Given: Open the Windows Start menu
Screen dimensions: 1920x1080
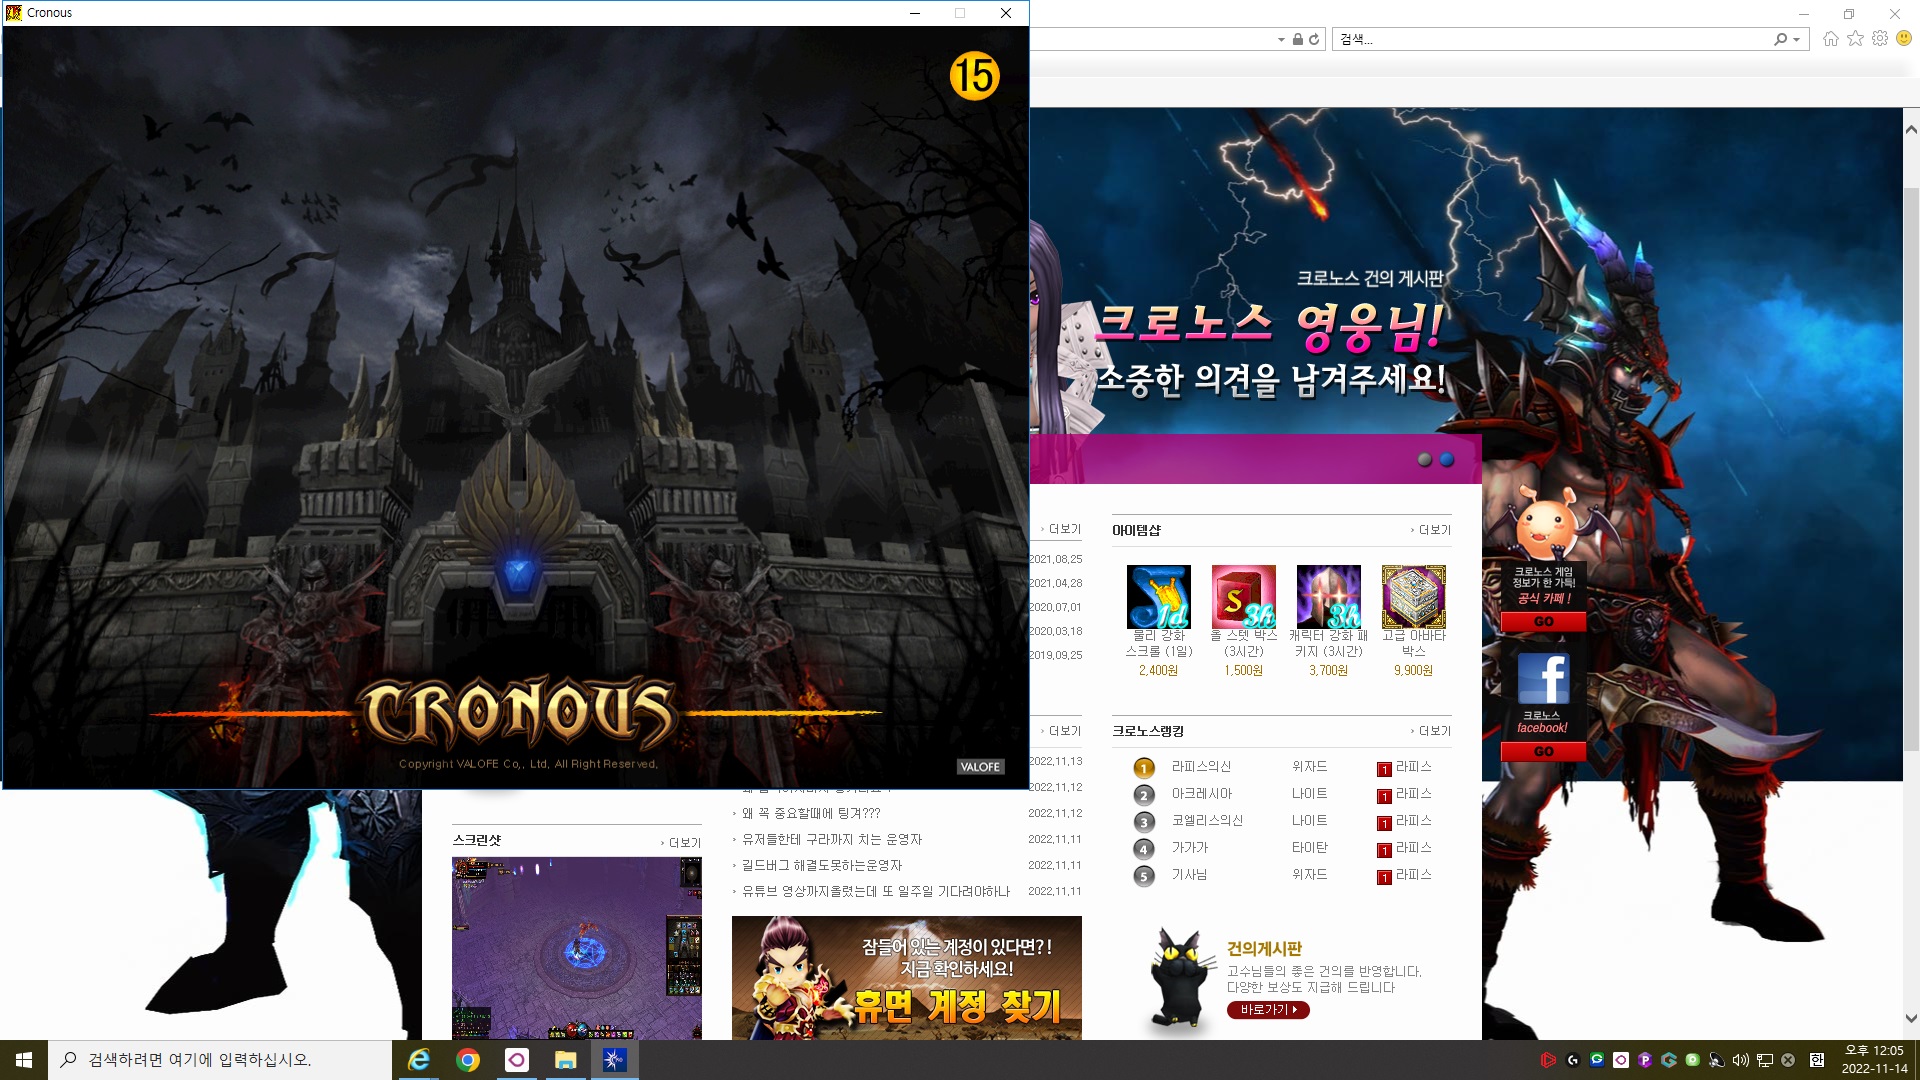Looking at the screenshot, I should point(24,1060).
